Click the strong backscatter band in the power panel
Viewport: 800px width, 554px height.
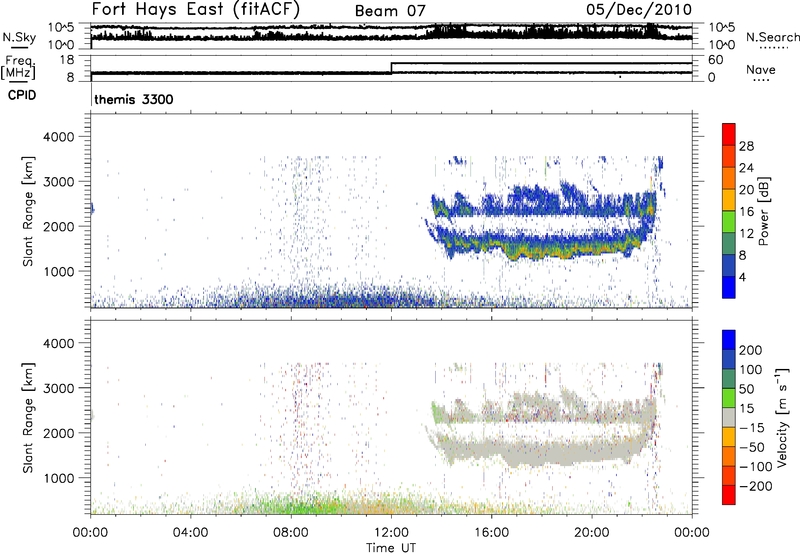[541, 248]
